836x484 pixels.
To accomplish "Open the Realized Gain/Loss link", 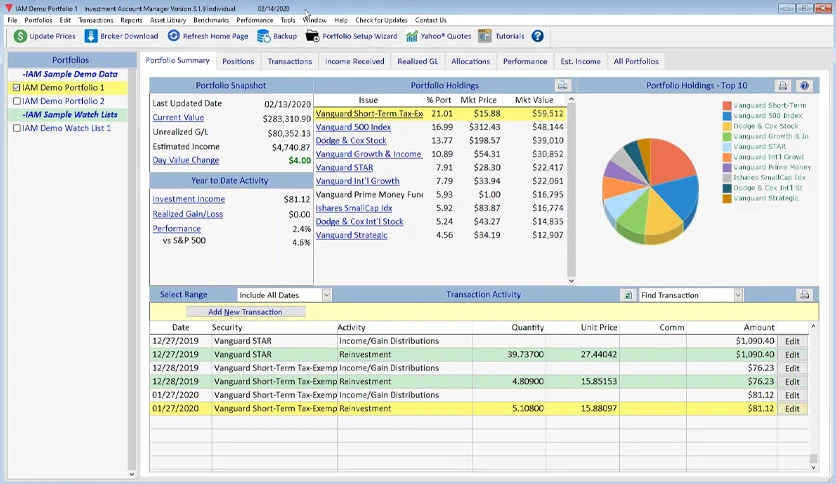I will [188, 214].
